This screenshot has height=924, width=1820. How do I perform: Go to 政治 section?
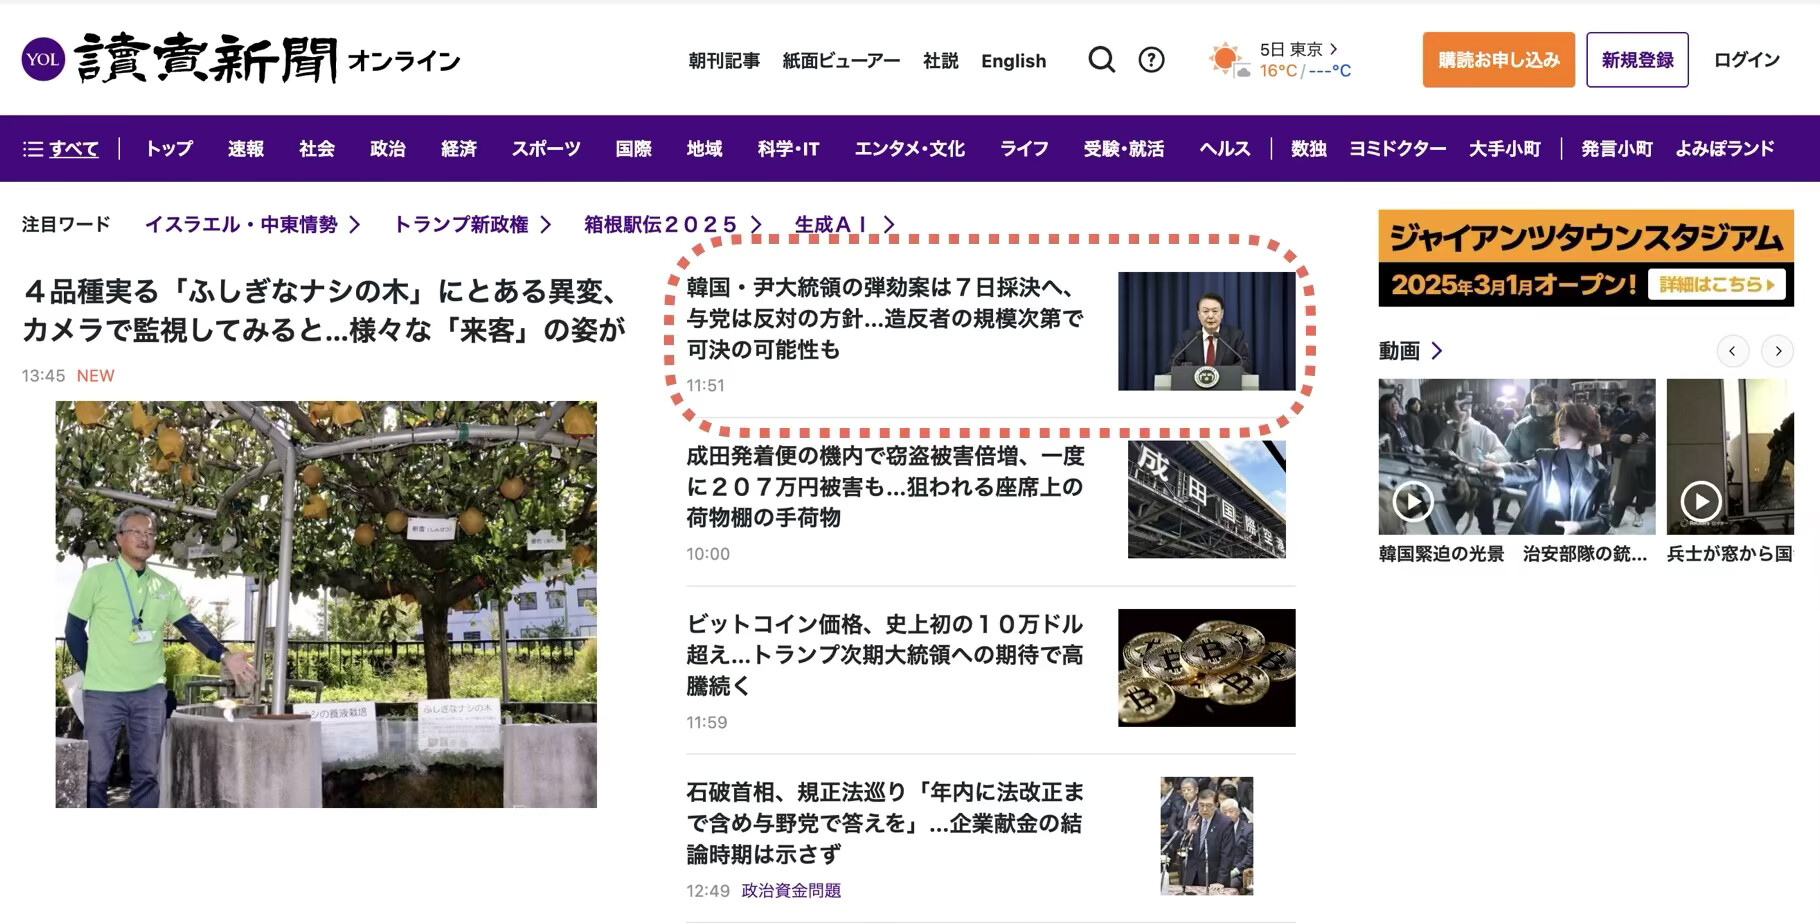tap(387, 149)
